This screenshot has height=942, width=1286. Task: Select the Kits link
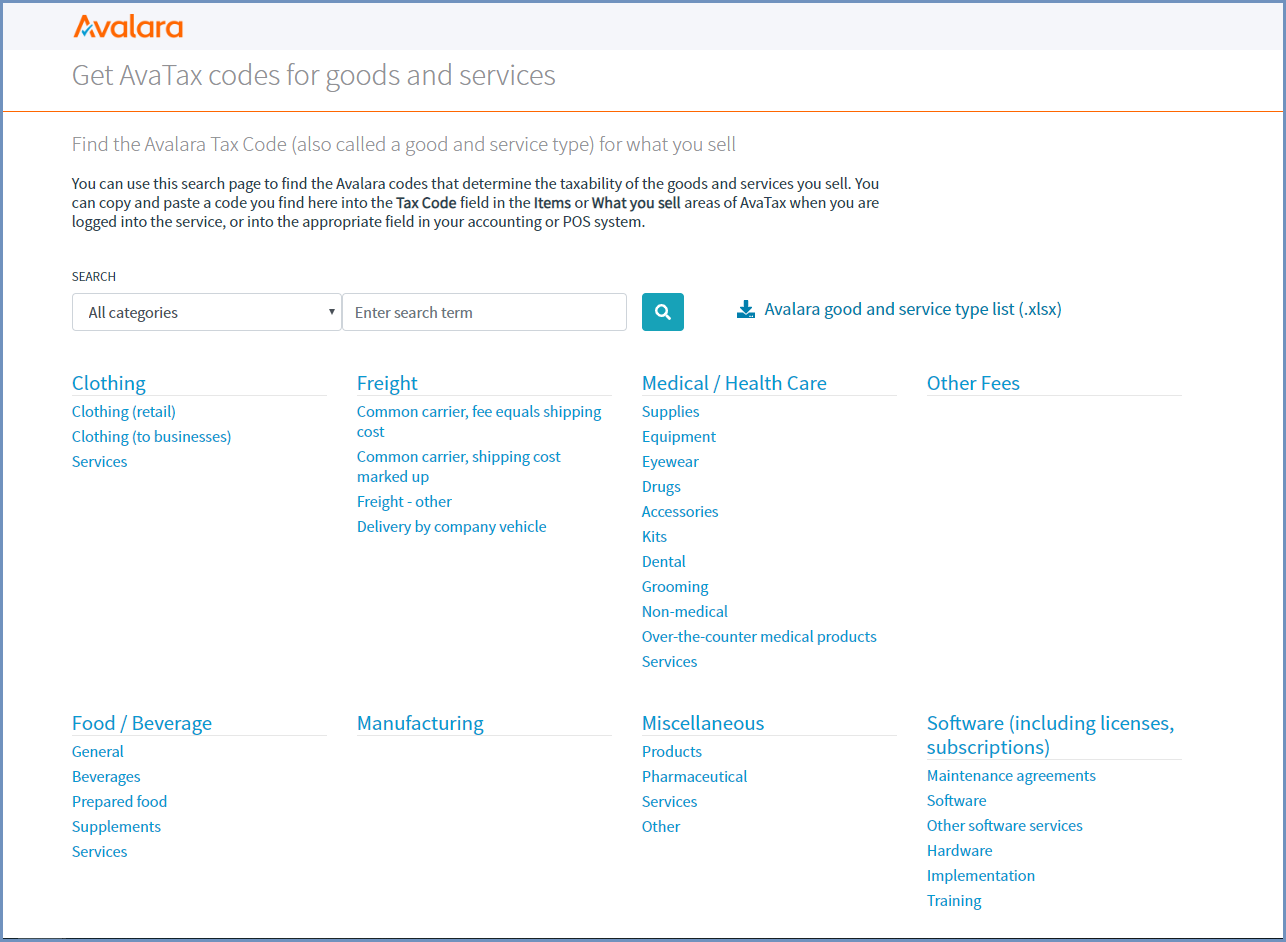pyautogui.click(x=654, y=537)
